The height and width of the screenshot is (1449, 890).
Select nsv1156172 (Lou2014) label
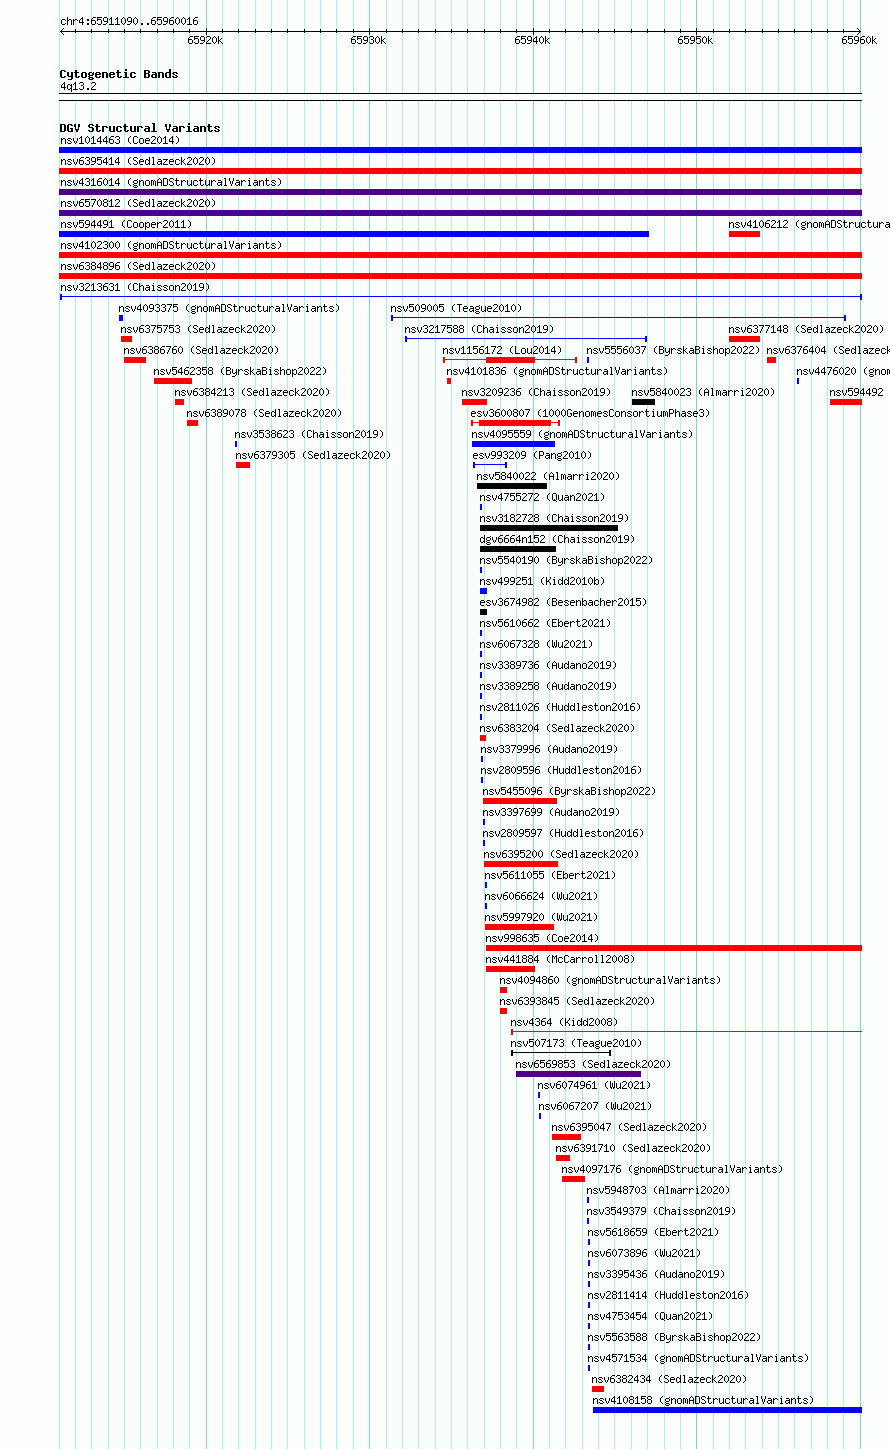coord(502,350)
